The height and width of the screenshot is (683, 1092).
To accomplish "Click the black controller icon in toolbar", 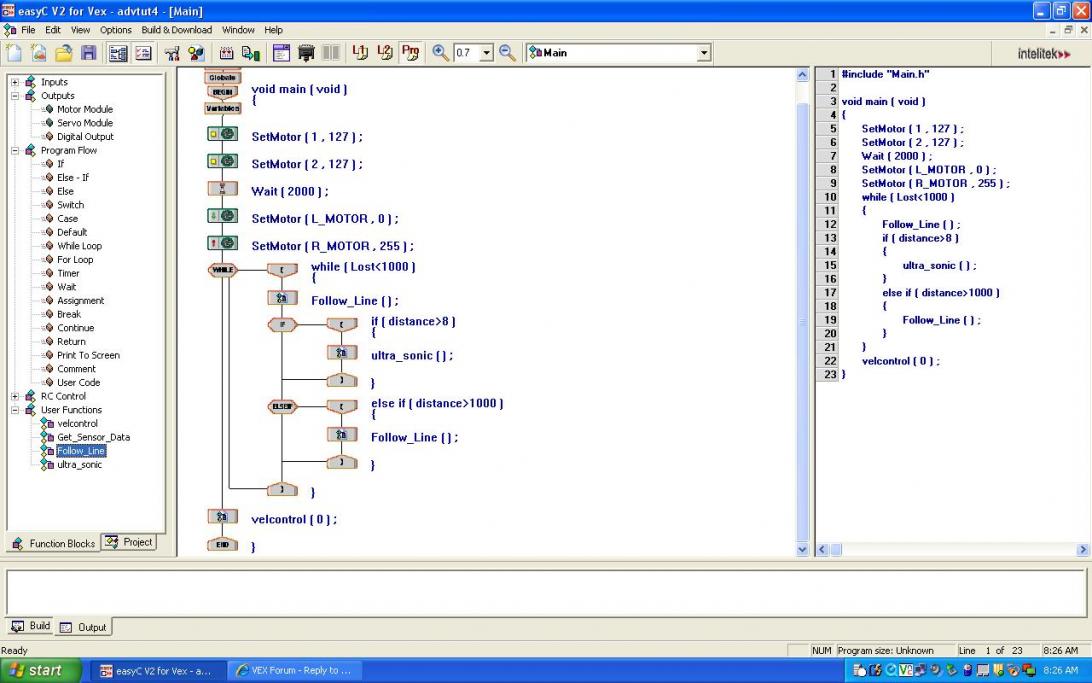I will (306, 53).
